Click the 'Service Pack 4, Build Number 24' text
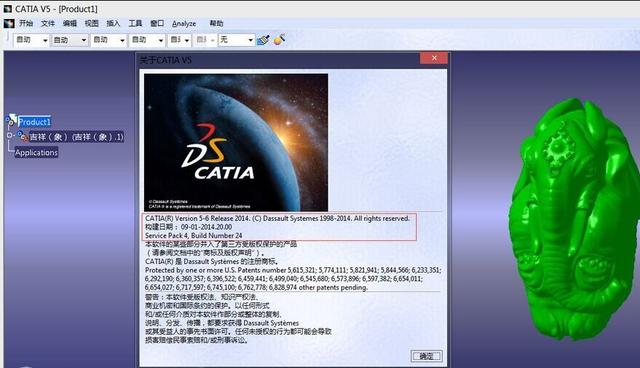This screenshot has width=640, height=368. pyautogui.click(x=193, y=236)
